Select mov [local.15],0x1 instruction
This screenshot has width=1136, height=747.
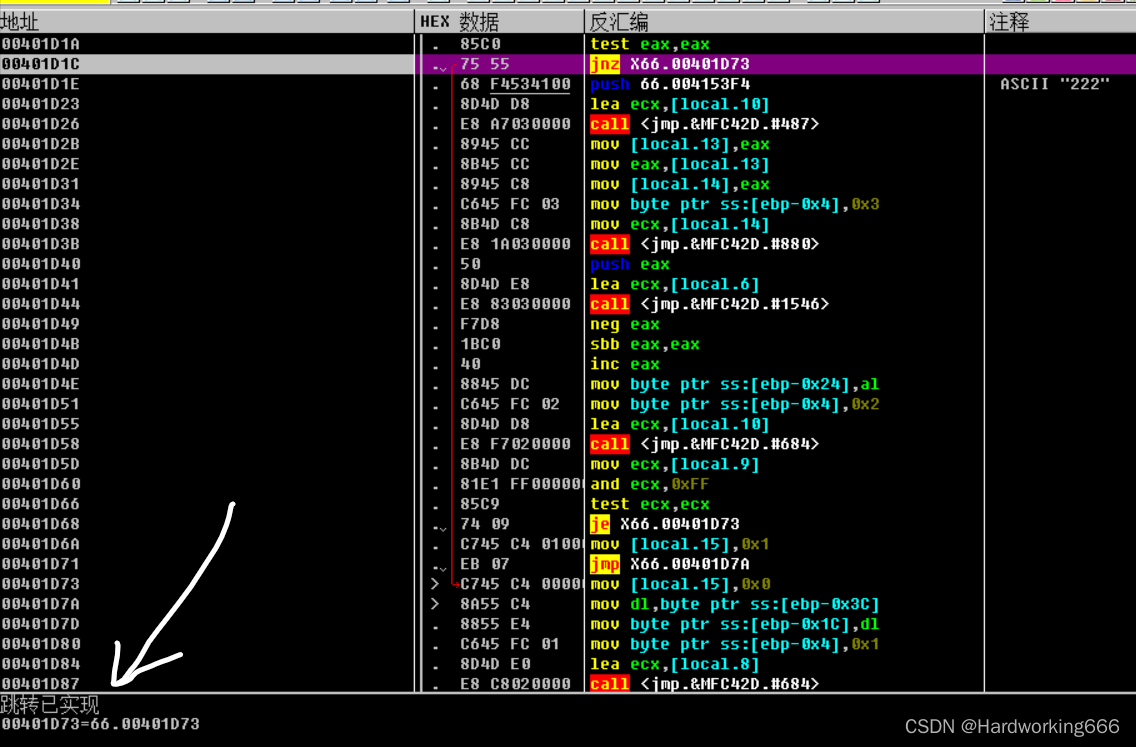(x=680, y=543)
